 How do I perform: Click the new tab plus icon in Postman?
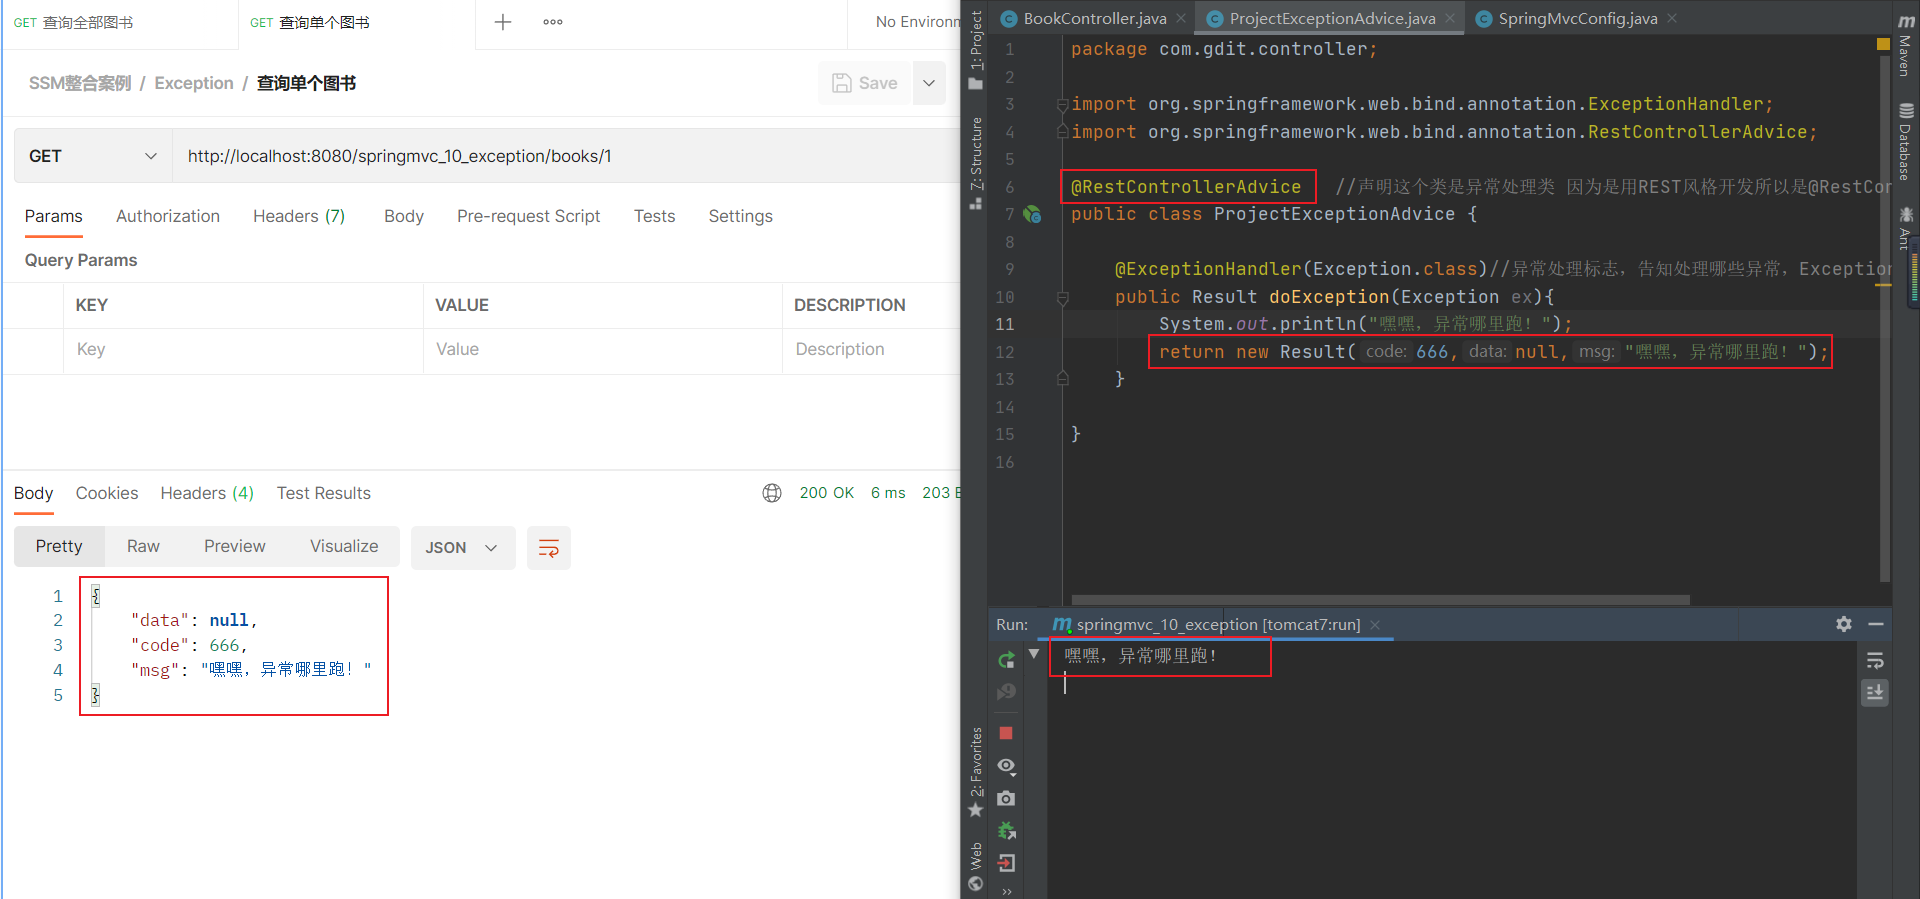pos(503,22)
